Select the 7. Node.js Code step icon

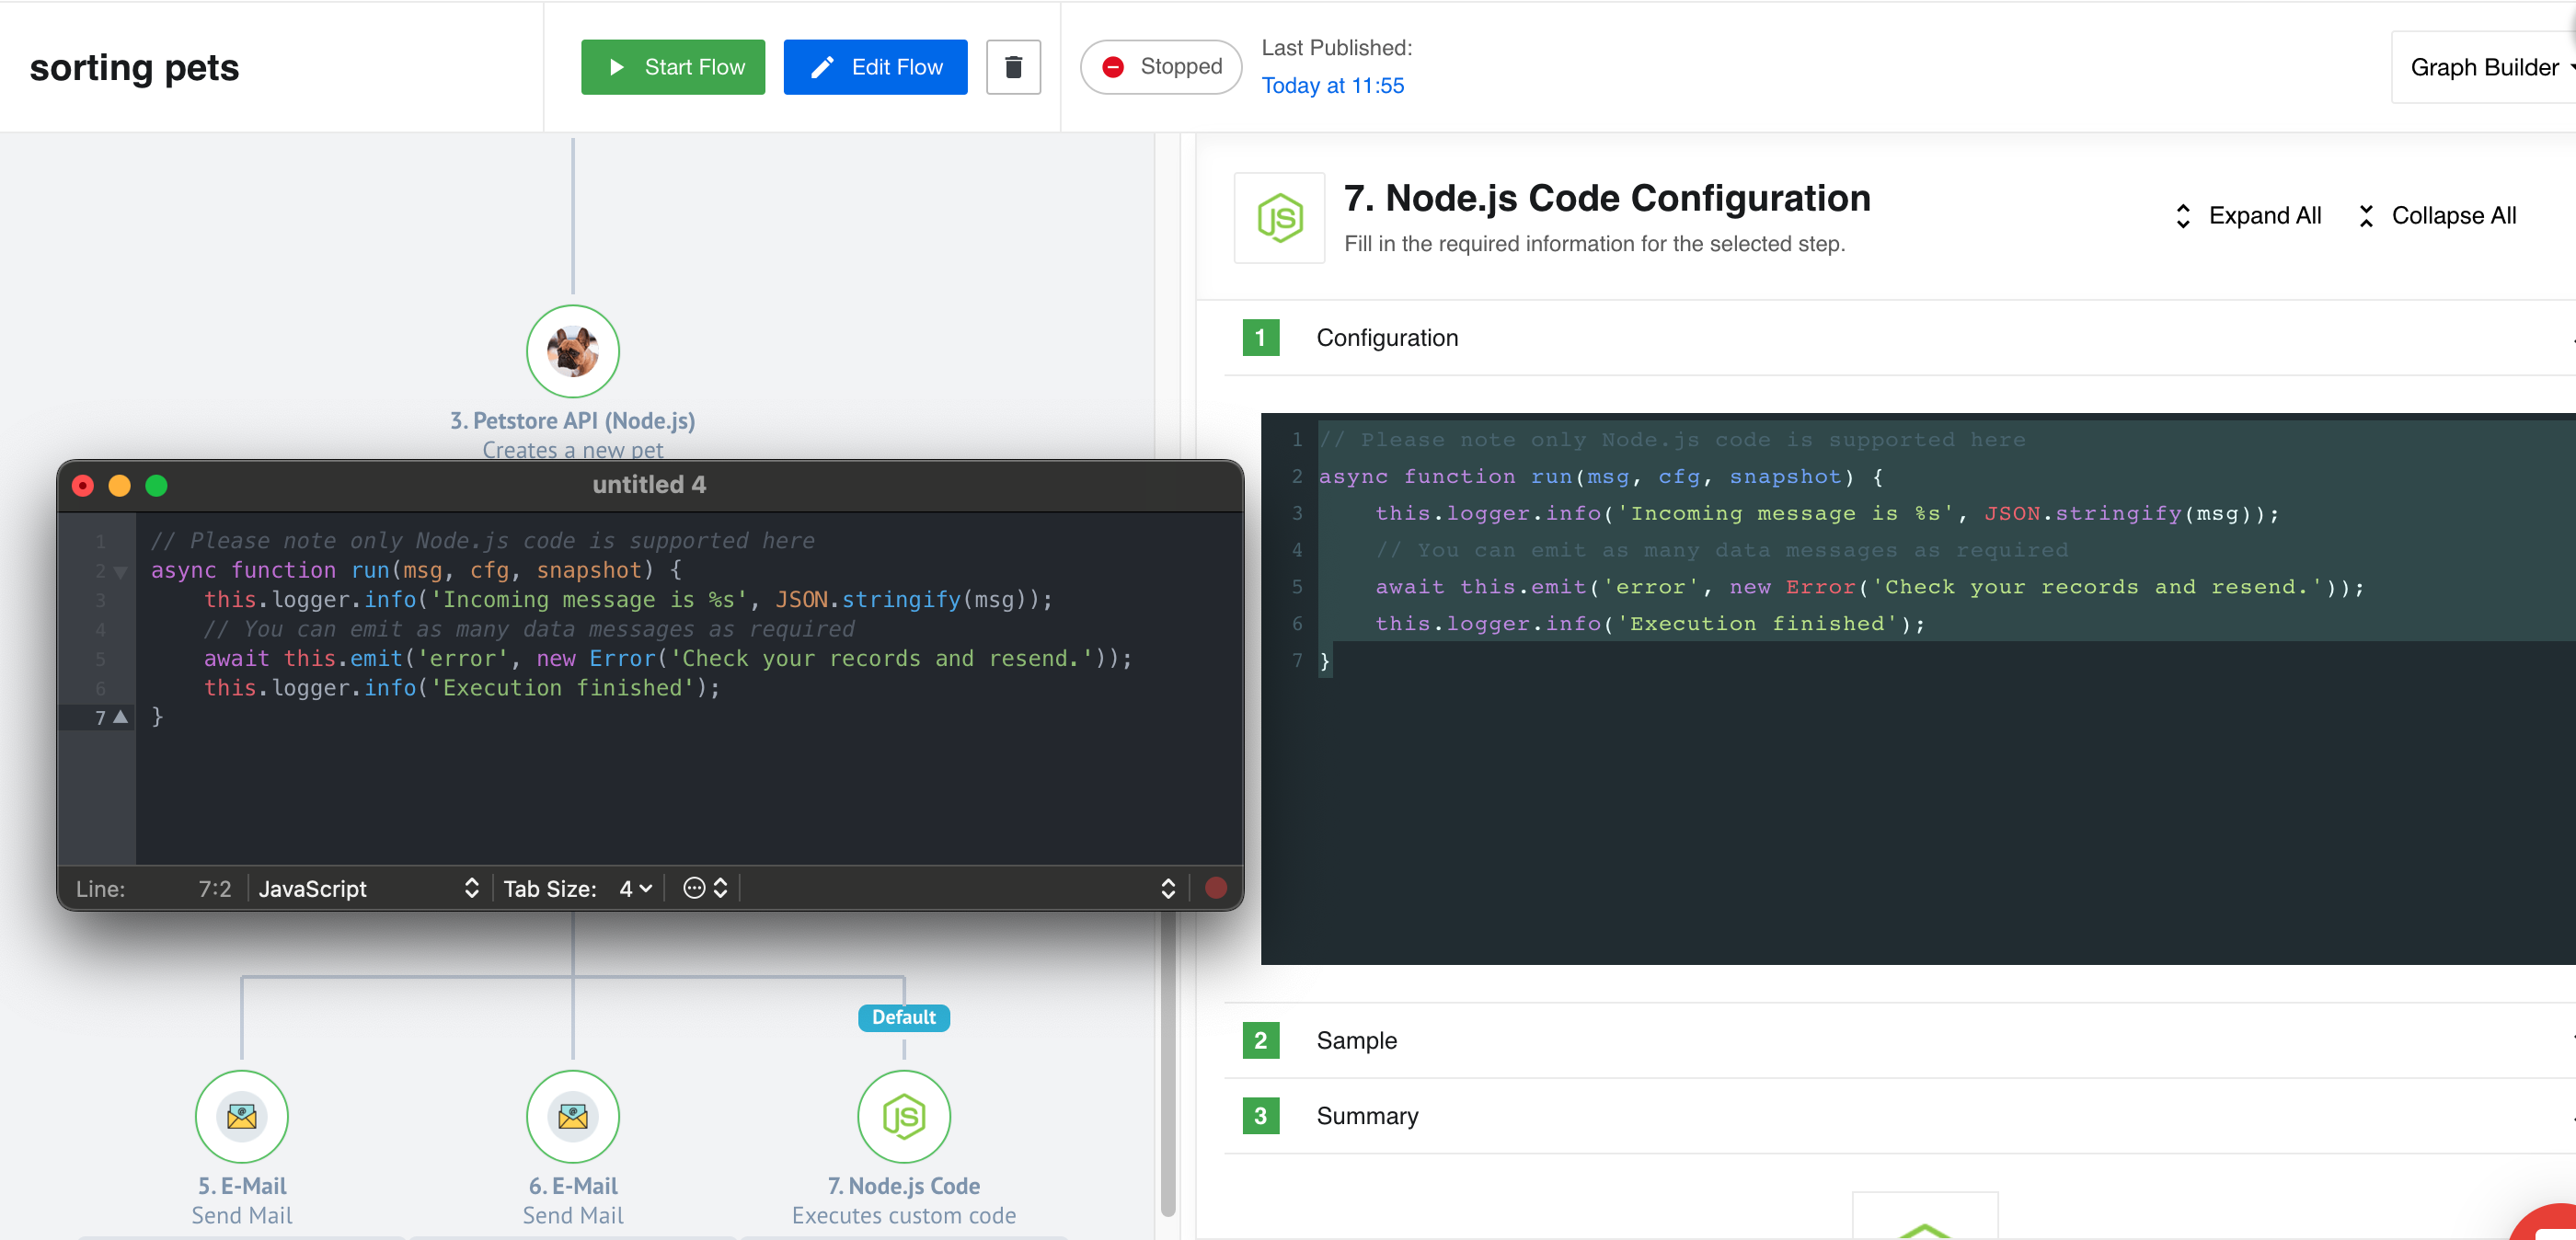[904, 1116]
